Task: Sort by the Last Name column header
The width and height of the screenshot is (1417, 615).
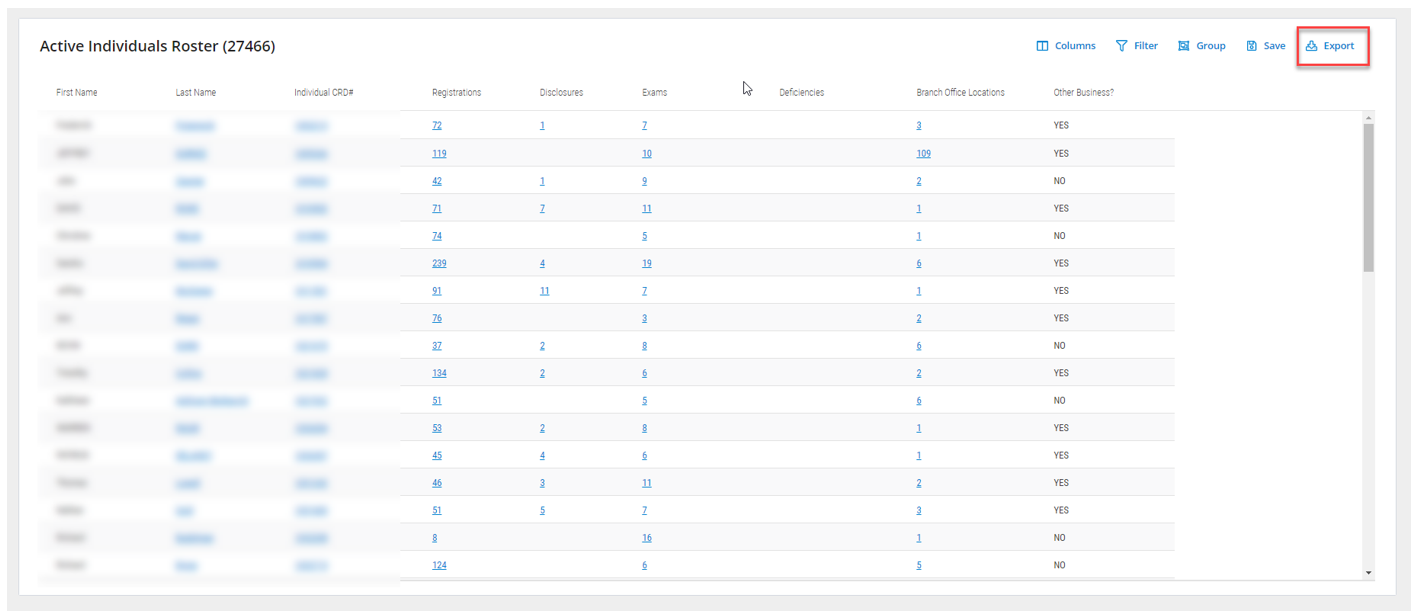Action: [x=195, y=93]
